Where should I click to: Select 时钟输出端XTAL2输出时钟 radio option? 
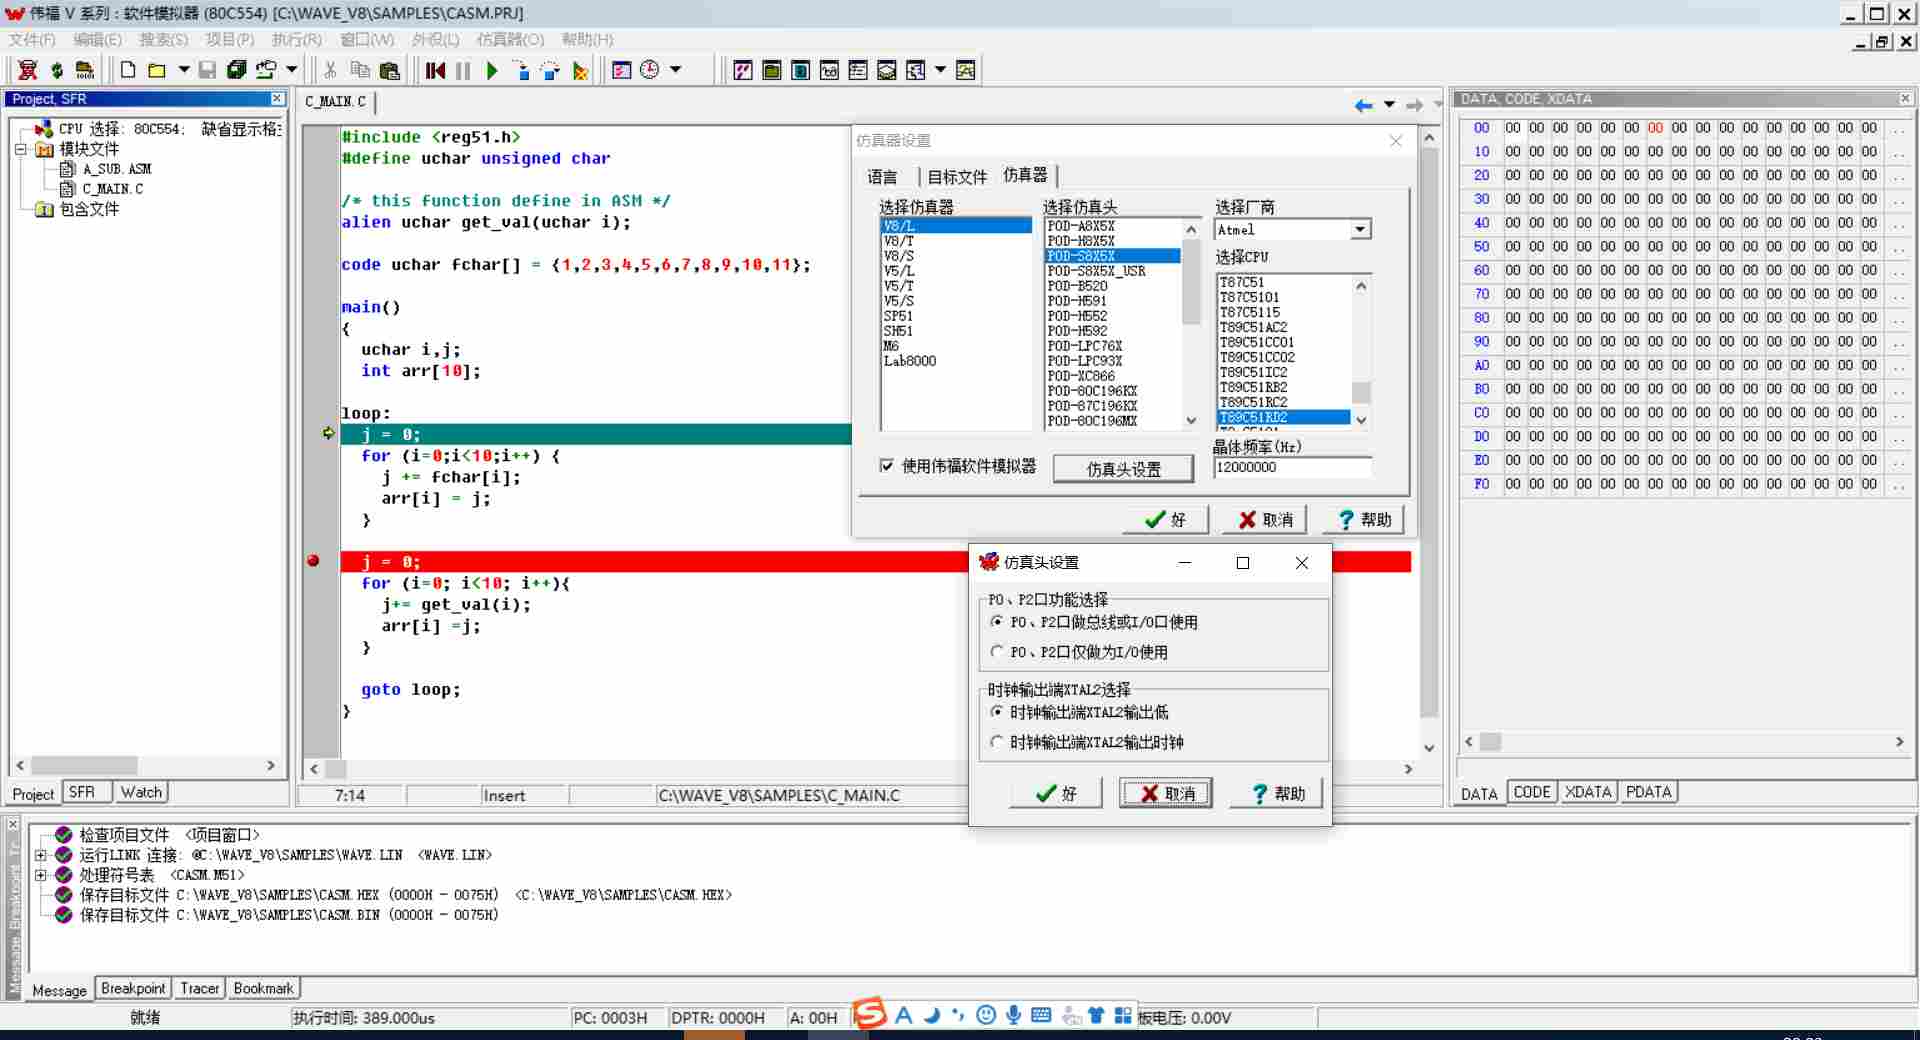click(997, 742)
